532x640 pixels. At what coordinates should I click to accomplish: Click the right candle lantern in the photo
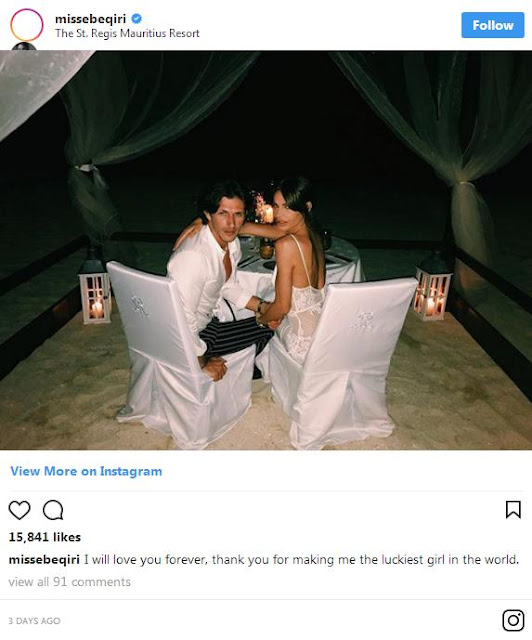click(433, 290)
